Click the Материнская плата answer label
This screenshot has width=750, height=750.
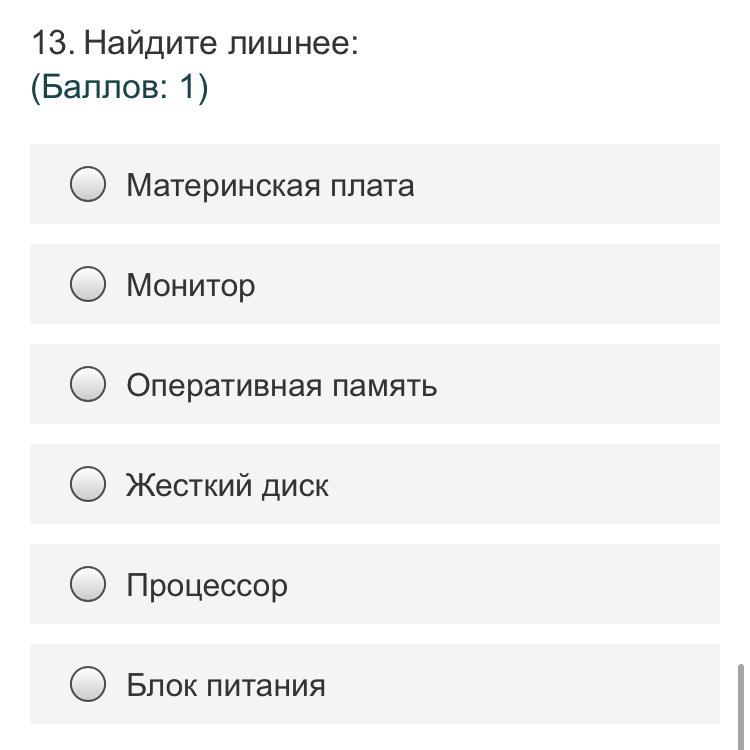(270, 186)
